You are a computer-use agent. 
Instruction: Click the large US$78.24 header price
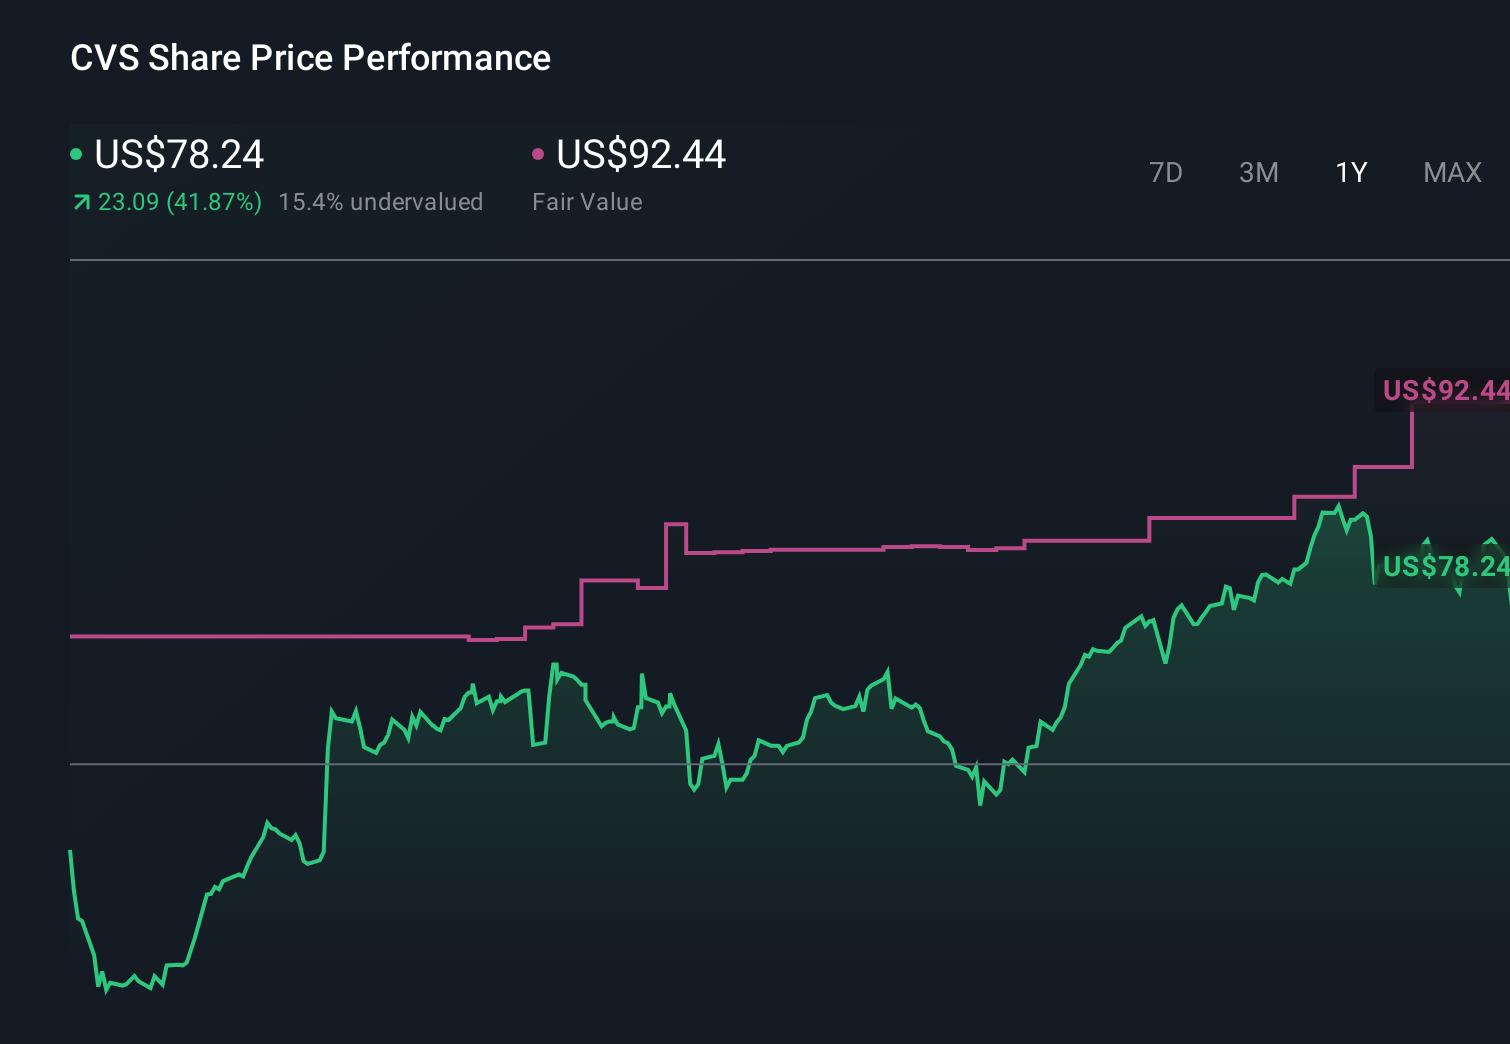pyautogui.click(x=179, y=154)
